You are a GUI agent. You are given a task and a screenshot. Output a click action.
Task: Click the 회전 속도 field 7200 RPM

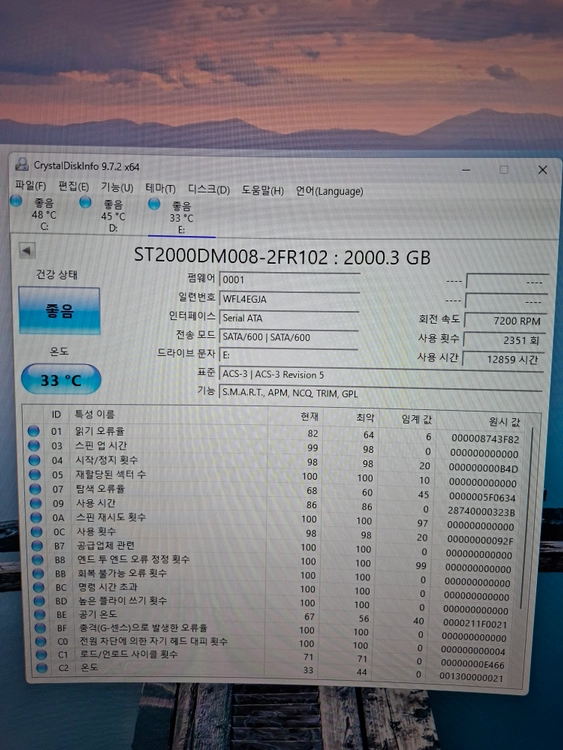coord(505,321)
